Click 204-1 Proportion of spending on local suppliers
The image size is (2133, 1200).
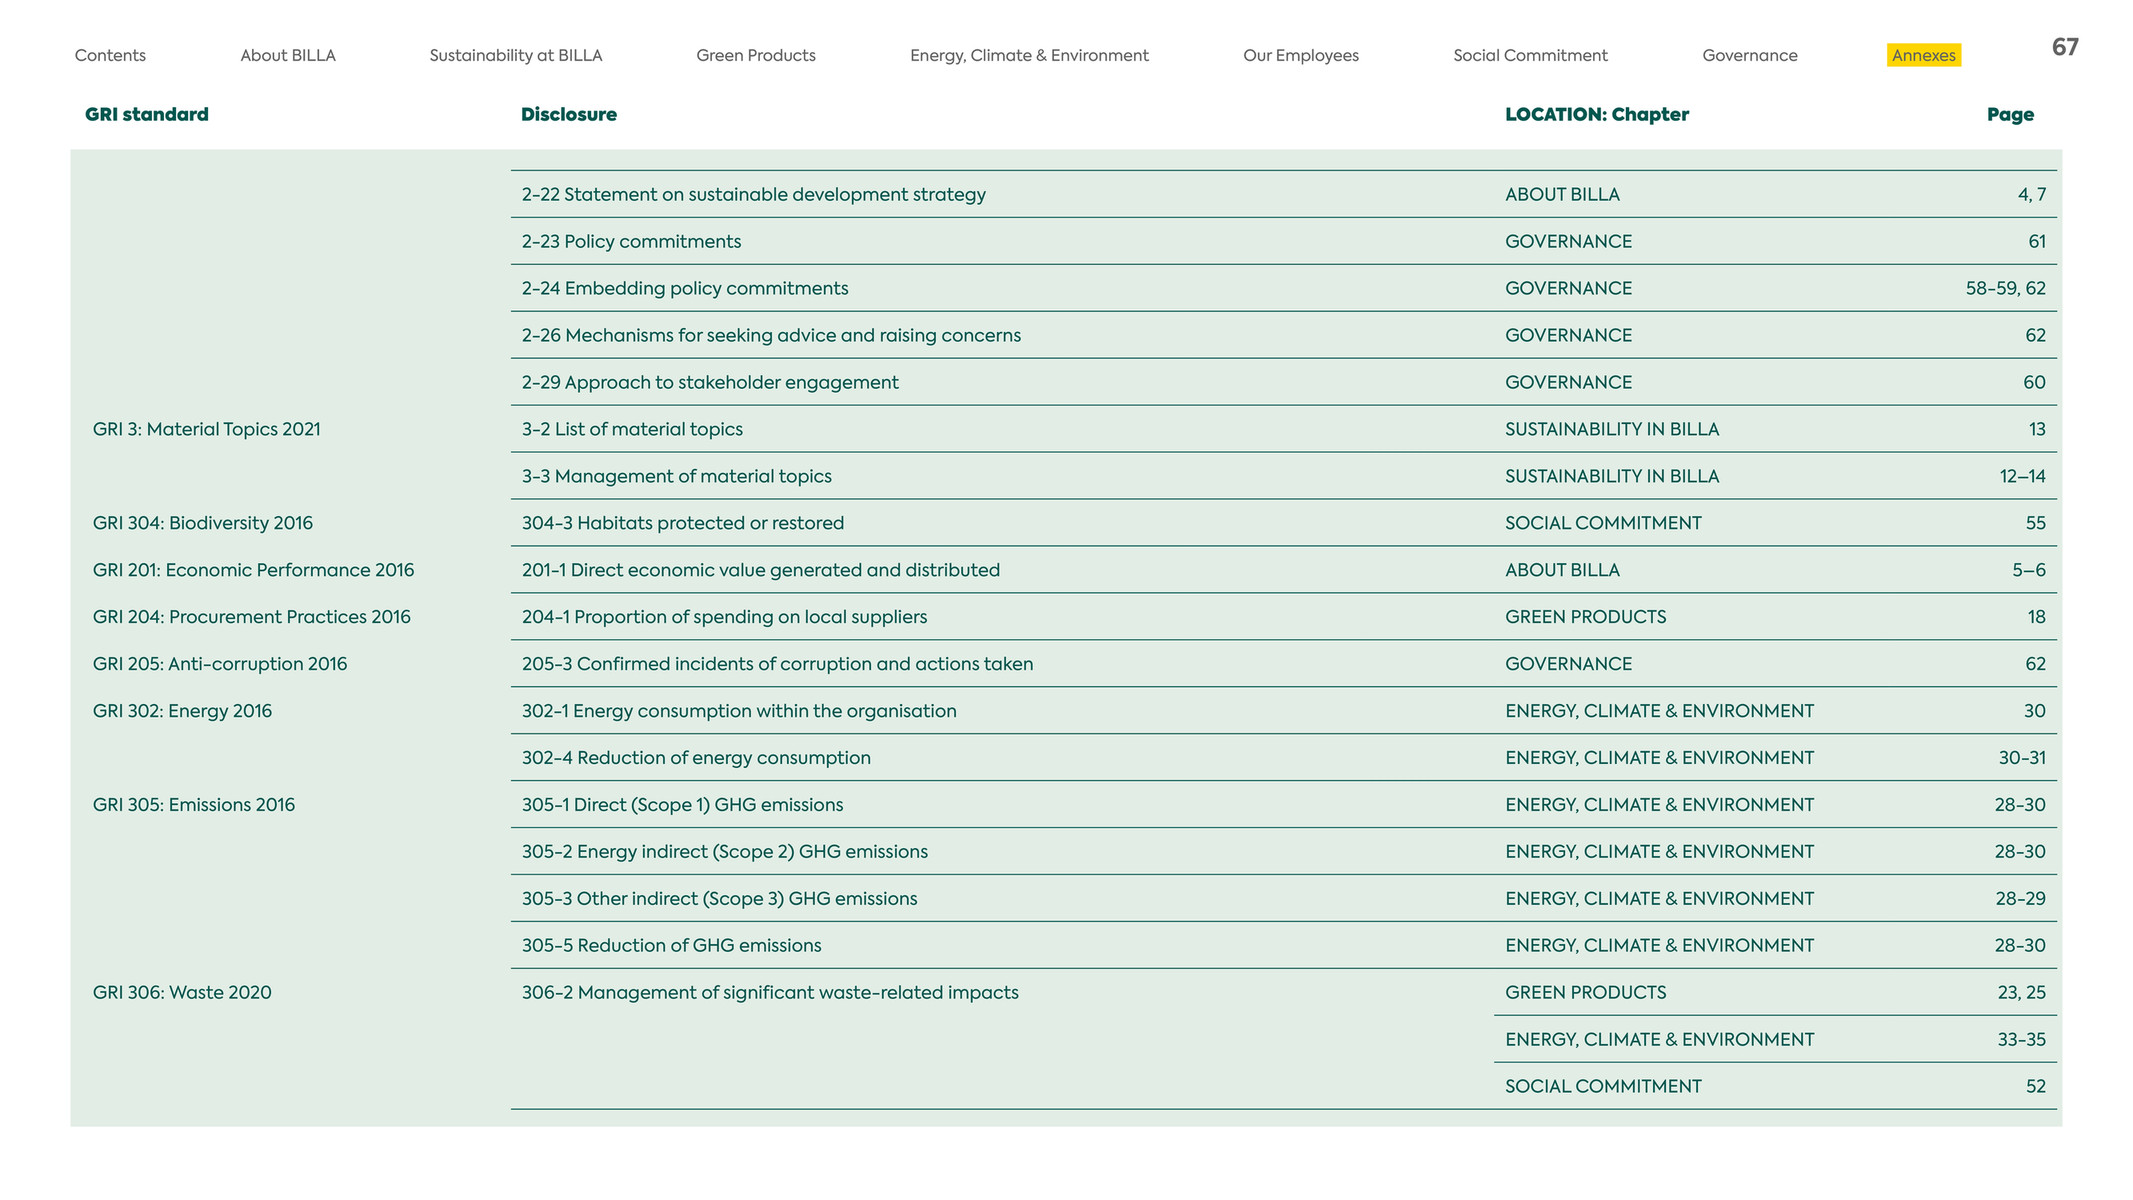(724, 617)
